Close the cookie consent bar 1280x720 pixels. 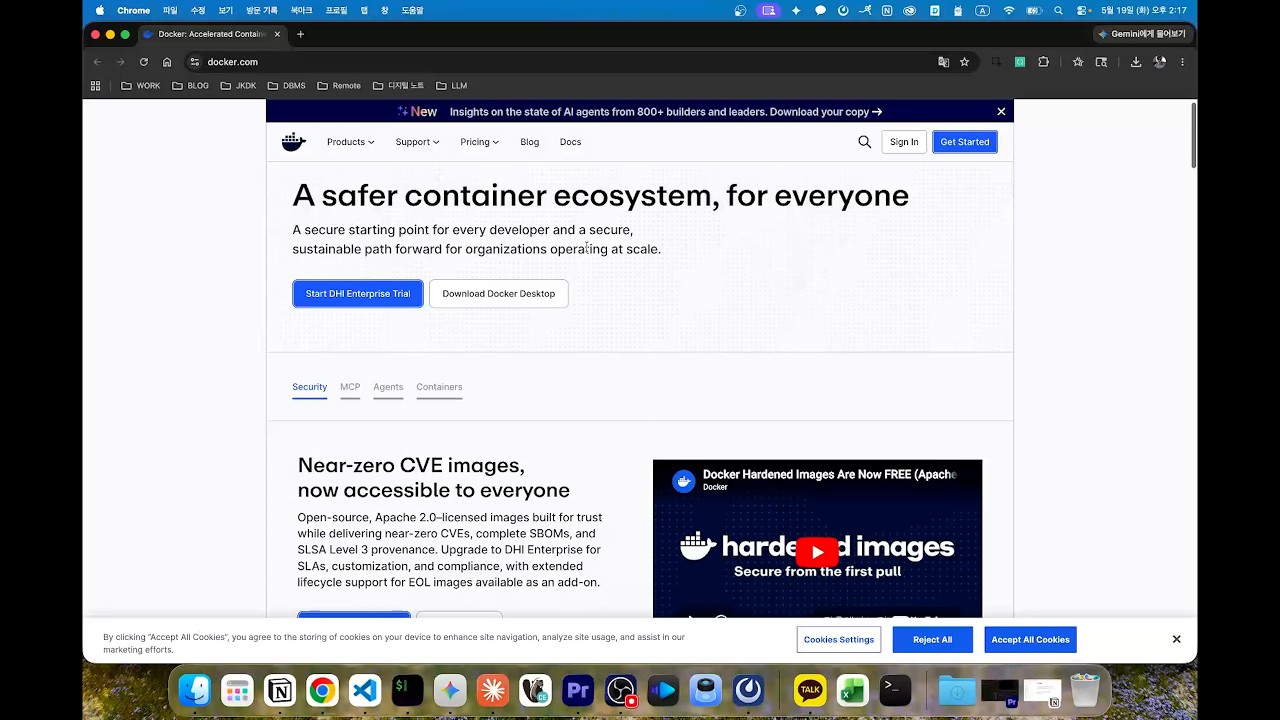(x=1176, y=639)
